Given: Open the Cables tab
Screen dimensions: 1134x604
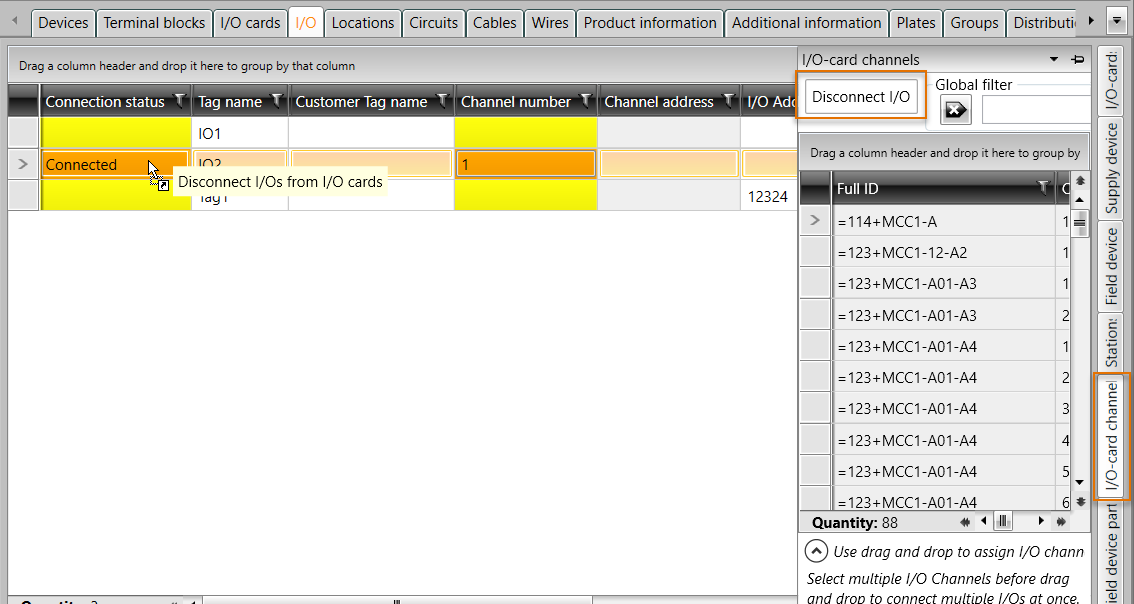Looking at the screenshot, I should (x=495, y=22).
